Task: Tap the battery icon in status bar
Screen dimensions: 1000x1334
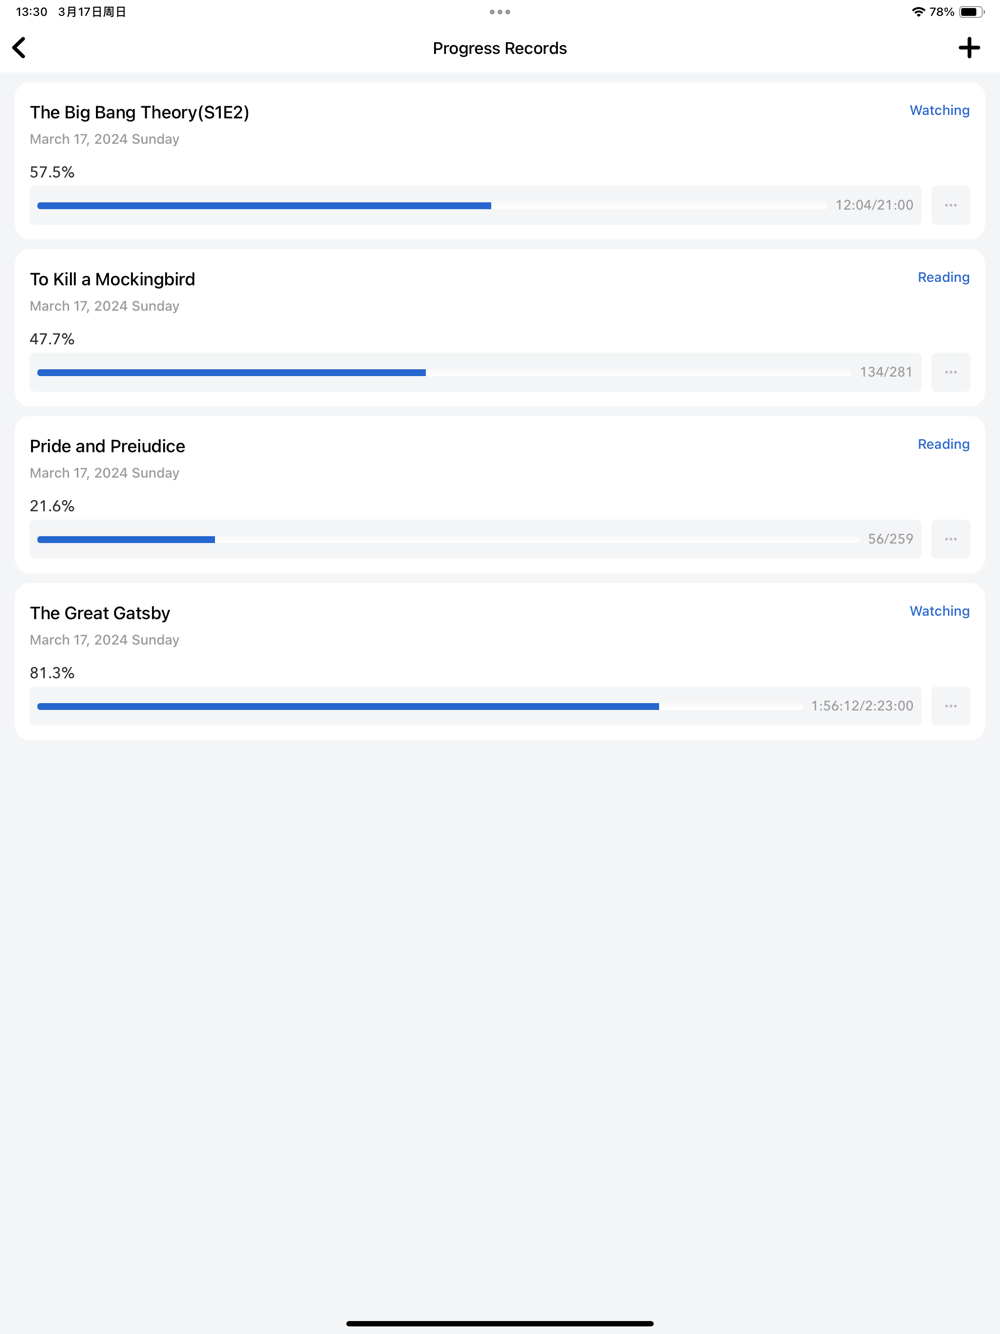Action: 971,12
